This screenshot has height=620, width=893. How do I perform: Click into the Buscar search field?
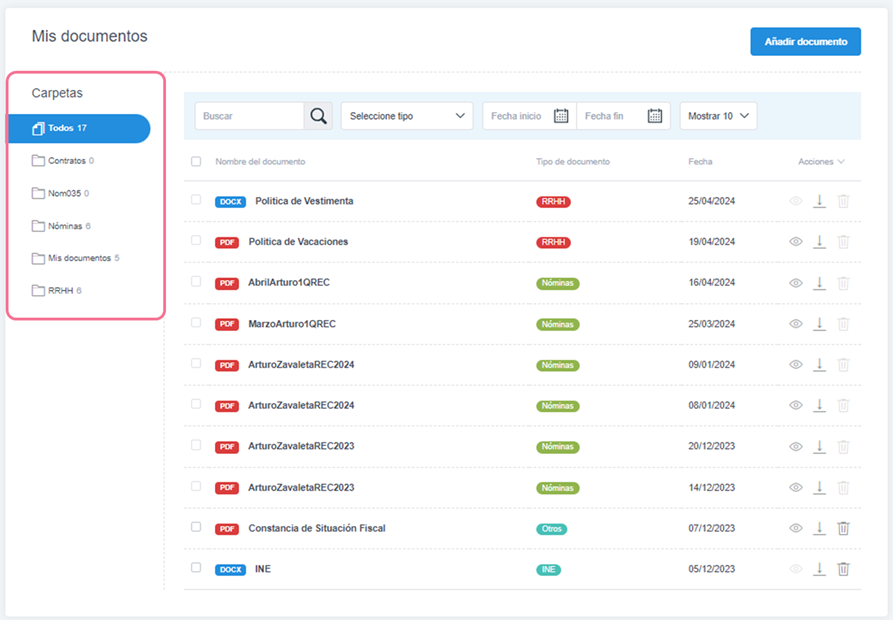(x=249, y=116)
